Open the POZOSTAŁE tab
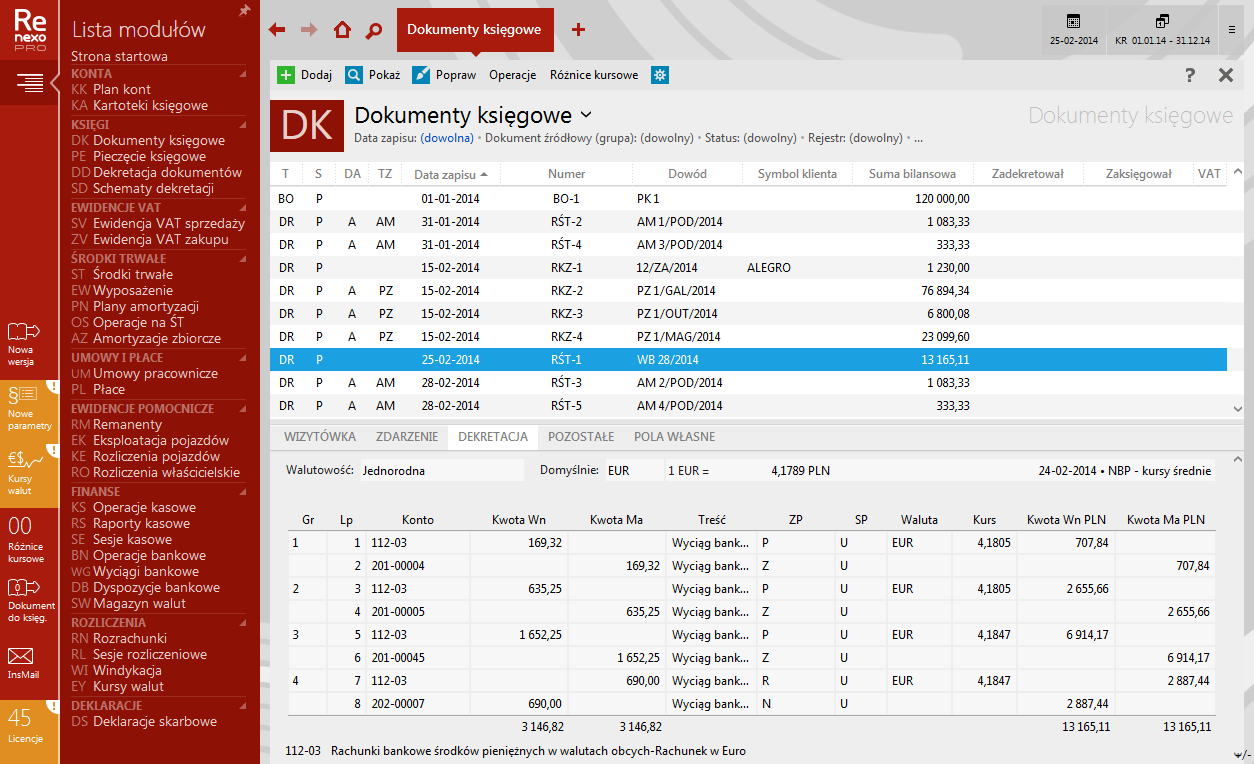This screenshot has width=1254, height=764. pyautogui.click(x=581, y=437)
